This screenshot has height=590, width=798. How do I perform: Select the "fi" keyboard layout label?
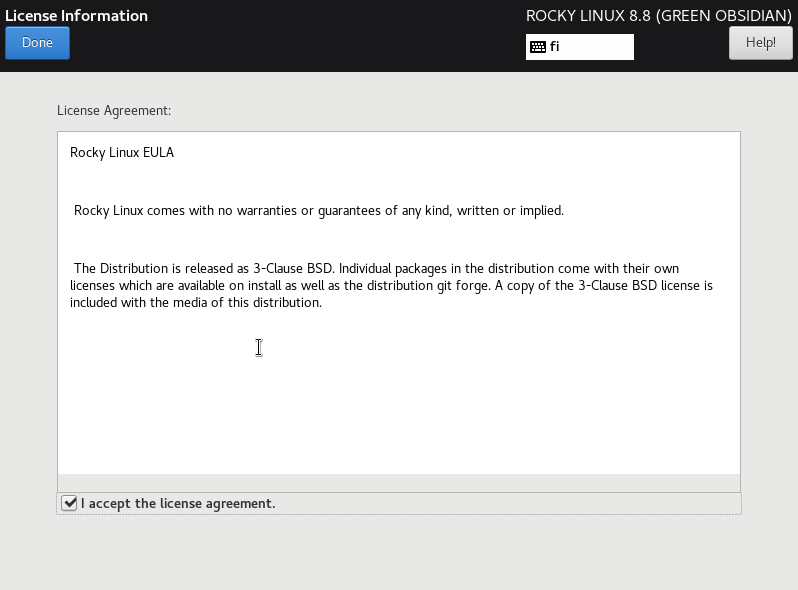point(555,47)
